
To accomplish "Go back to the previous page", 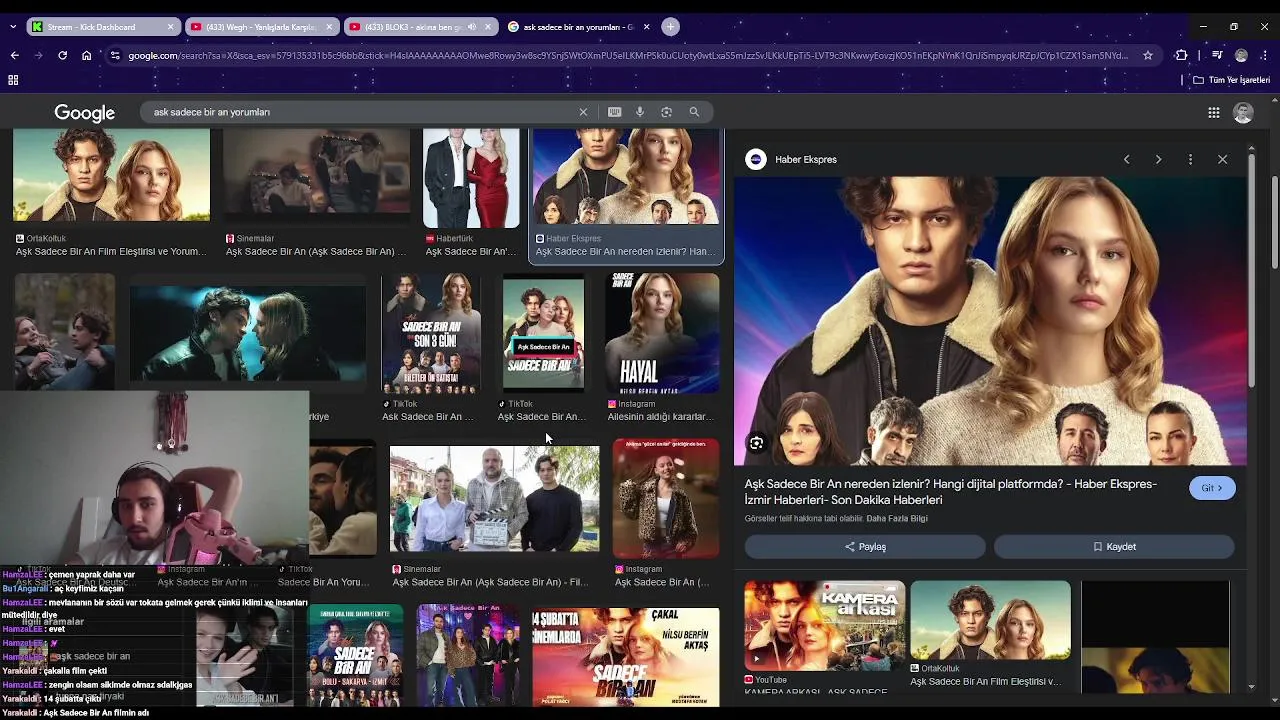I will tap(14, 56).
